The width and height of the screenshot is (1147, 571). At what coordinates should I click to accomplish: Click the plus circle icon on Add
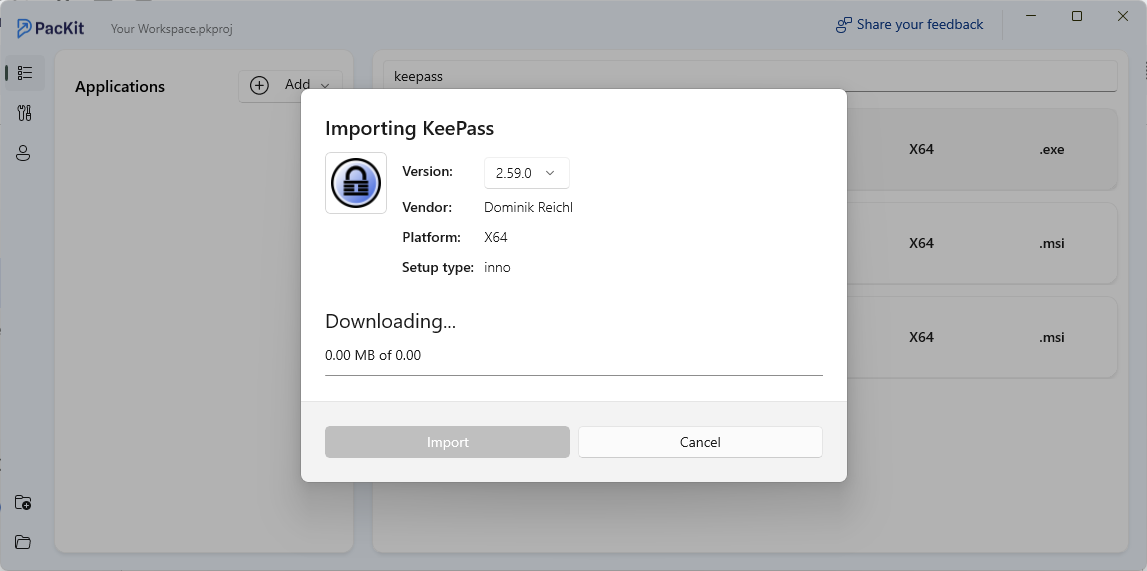tap(259, 85)
